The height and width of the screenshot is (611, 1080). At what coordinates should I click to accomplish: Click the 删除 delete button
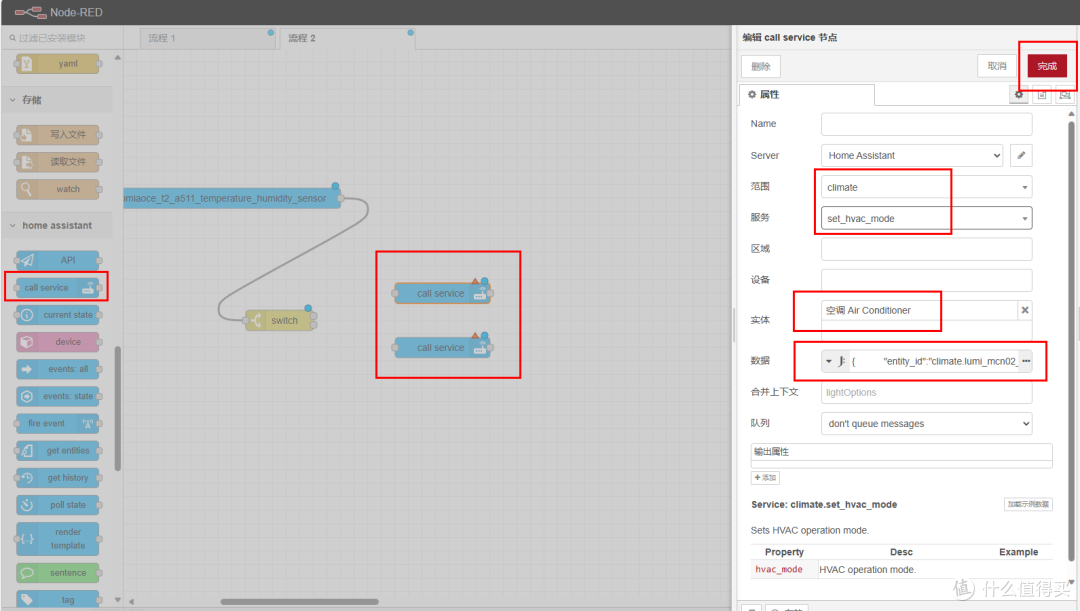click(x=761, y=66)
